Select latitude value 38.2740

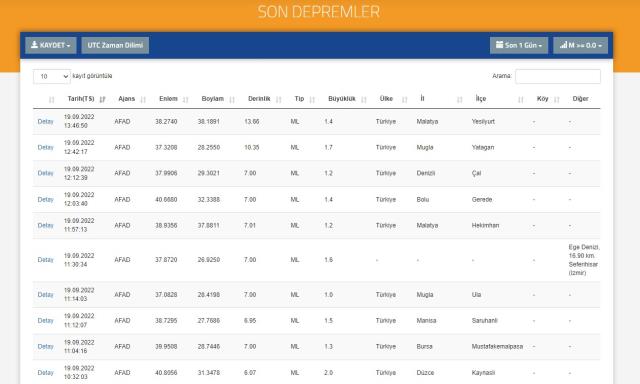coord(166,122)
